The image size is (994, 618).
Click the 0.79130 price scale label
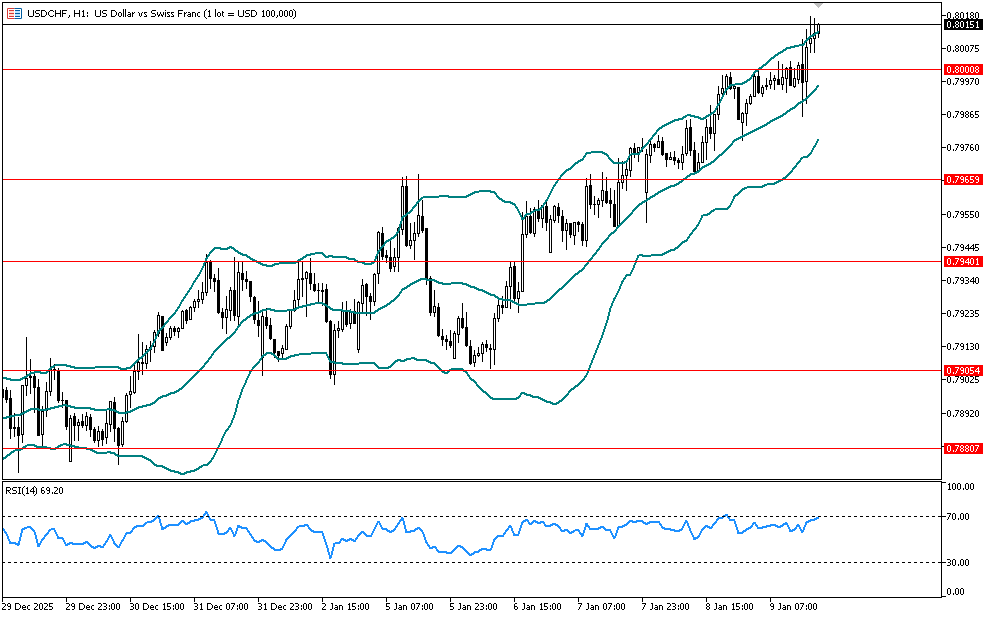point(962,347)
